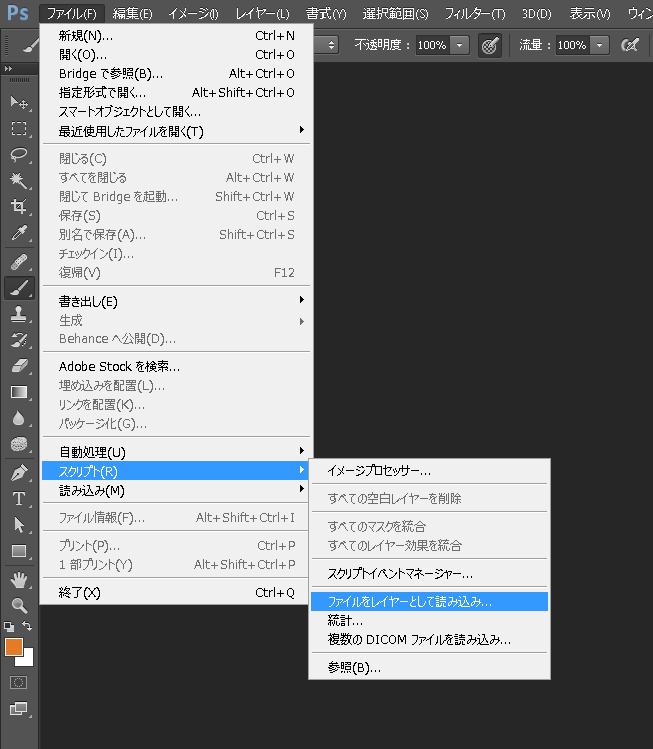Choose スクリプトイベントマネージャー...
This screenshot has height=749, width=653.
429,574
